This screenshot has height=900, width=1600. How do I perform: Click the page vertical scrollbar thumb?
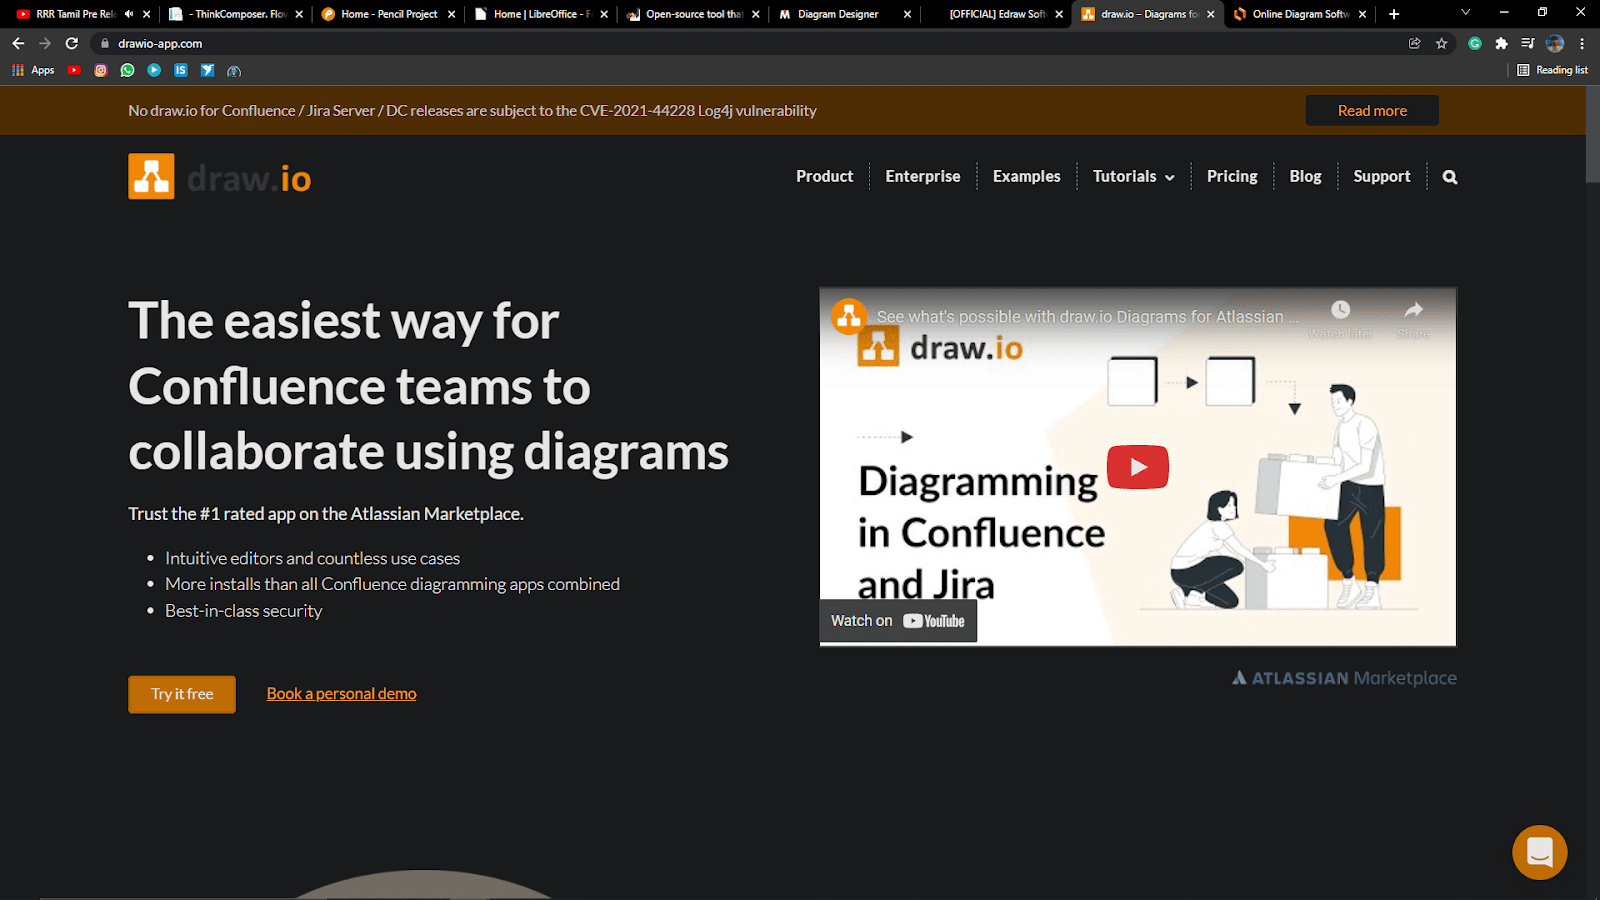tap(1592, 134)
